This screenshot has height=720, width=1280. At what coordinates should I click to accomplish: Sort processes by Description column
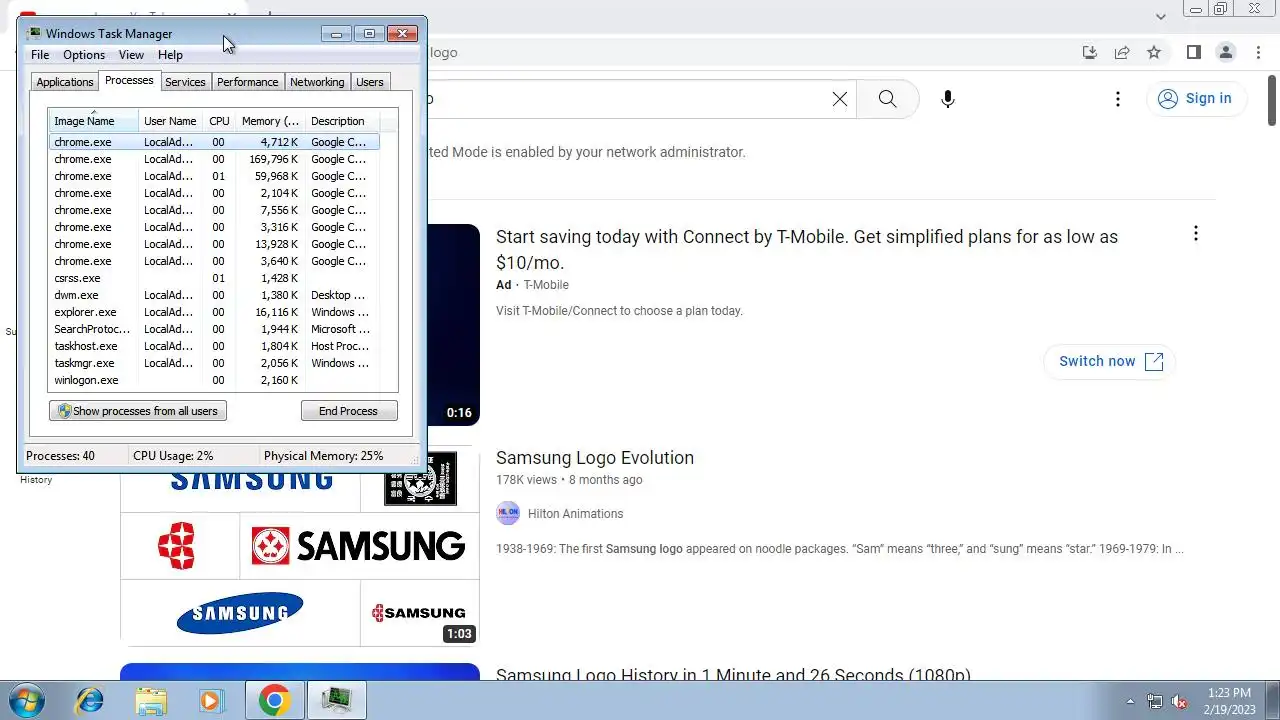click(x=341, y=121)
